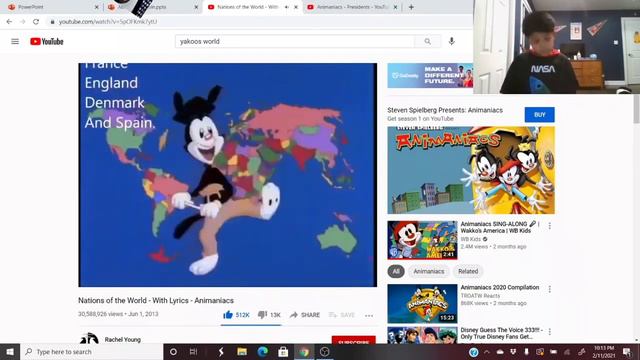This screenshot has width=640, height=360.
Task: Open the notification center icon
Action: coord(627,352)
